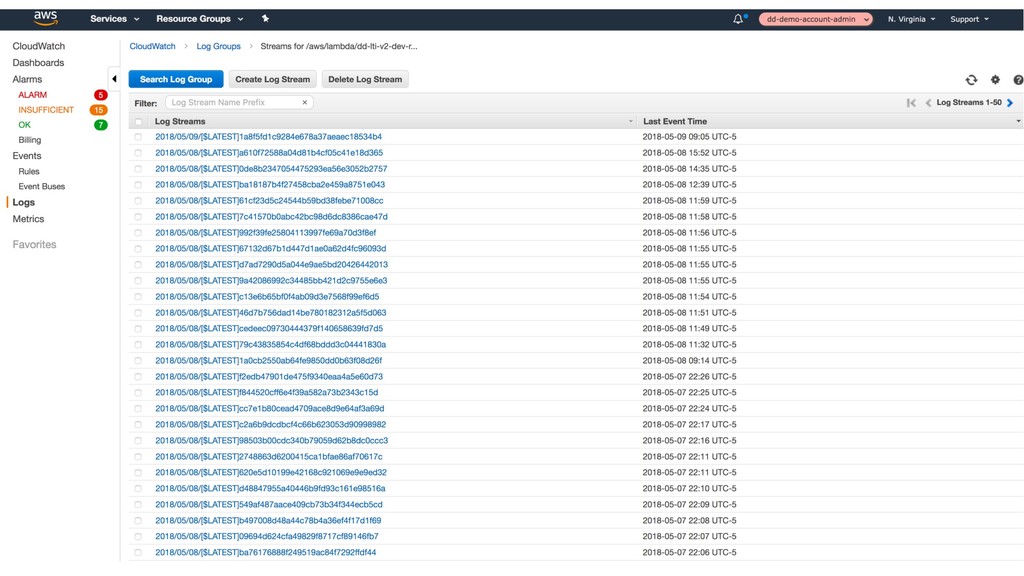Viewport: 1024px width, 576px height.
Task: Check the box for stream a610f72588a04d81b4cf05c41e18d365
Action: (x=138, y=153)
